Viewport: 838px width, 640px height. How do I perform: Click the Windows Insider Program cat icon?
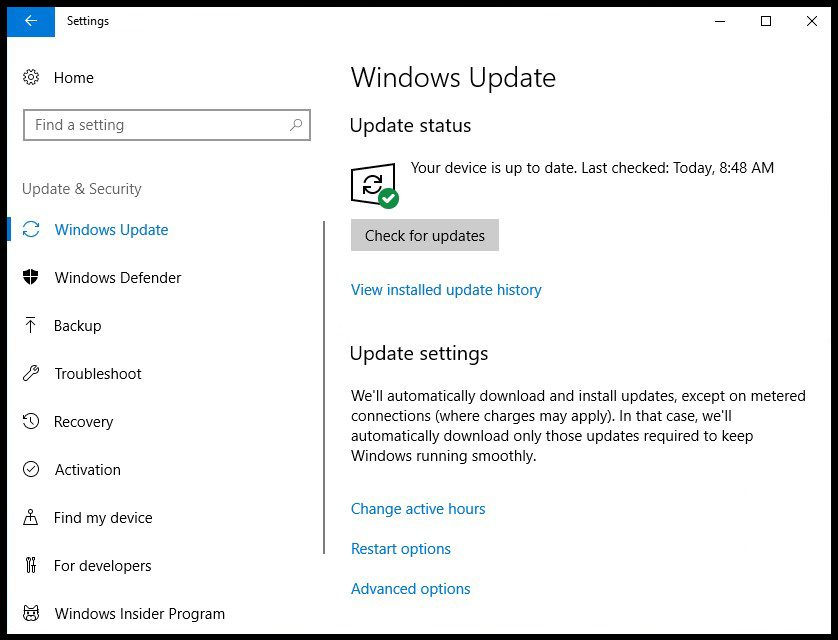coord(31,614)
